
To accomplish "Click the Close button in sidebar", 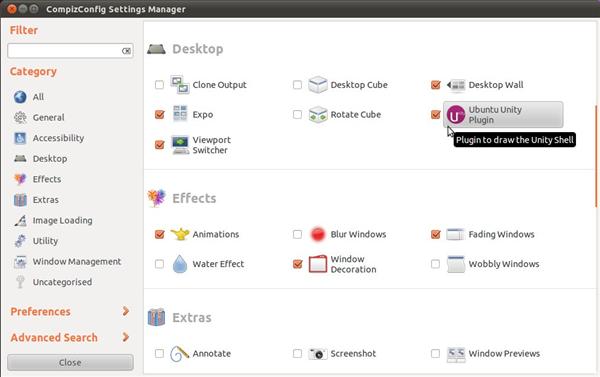I will click(70, 362).
